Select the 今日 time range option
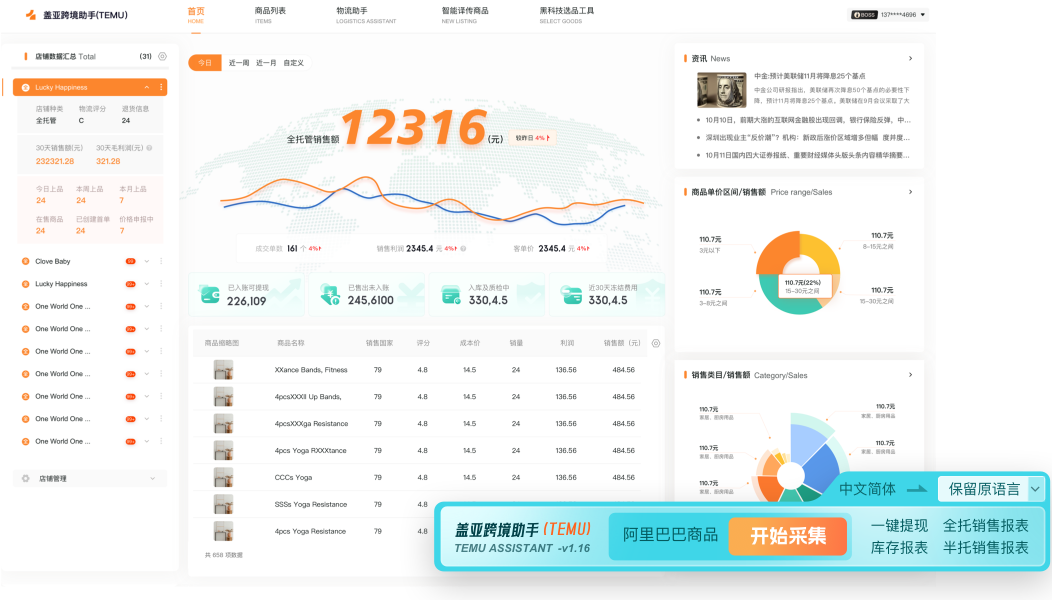Screen dimensions: 1052x600 pos(205,62)
